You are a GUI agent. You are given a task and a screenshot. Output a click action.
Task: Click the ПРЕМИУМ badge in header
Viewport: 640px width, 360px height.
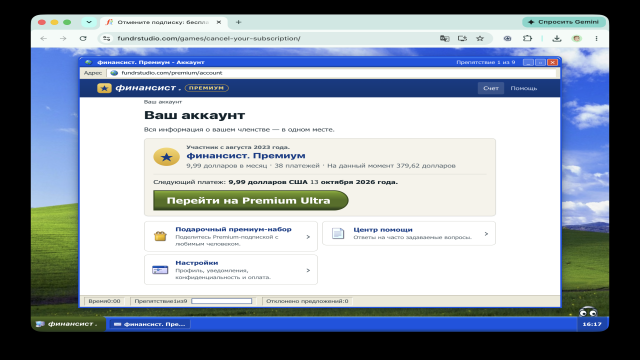point(207,88)
